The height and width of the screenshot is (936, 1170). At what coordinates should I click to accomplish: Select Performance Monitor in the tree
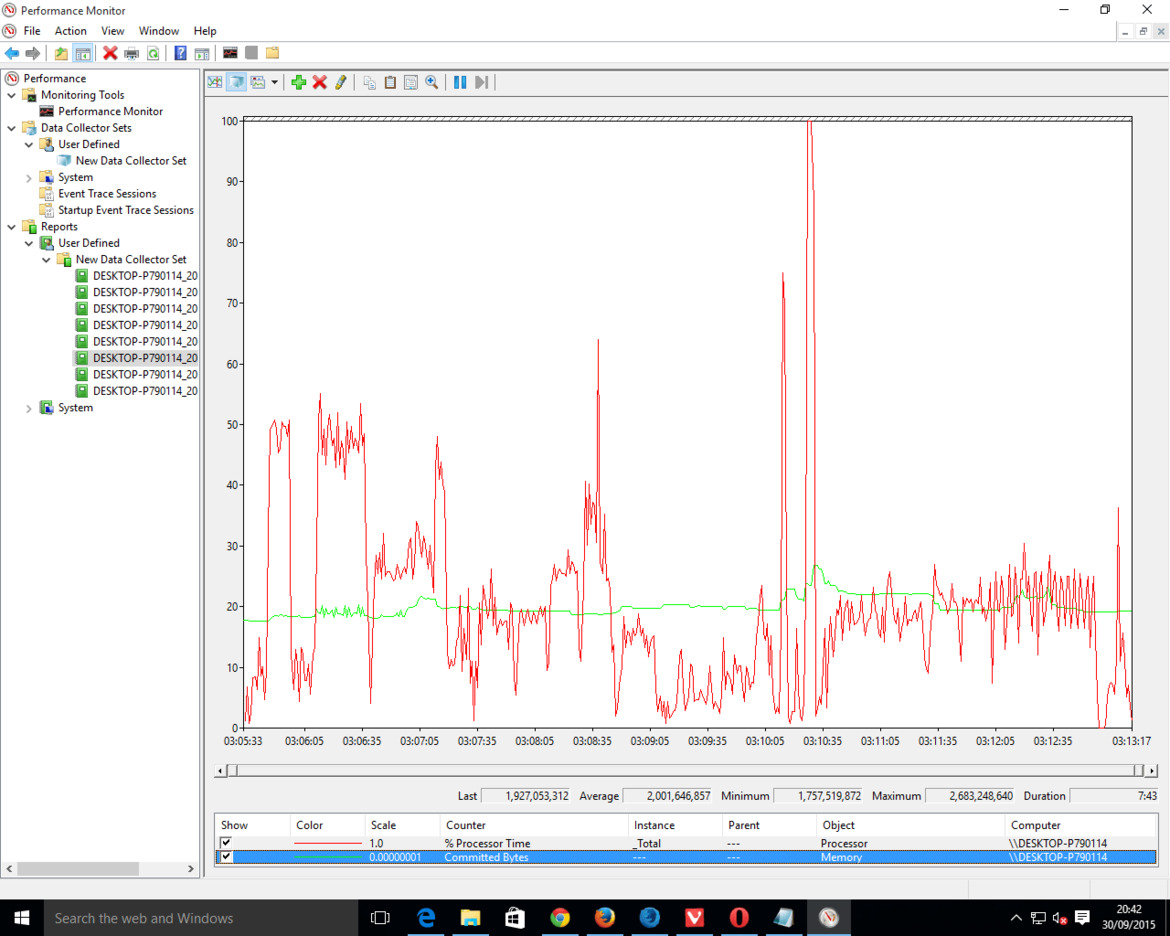point(110,111)
